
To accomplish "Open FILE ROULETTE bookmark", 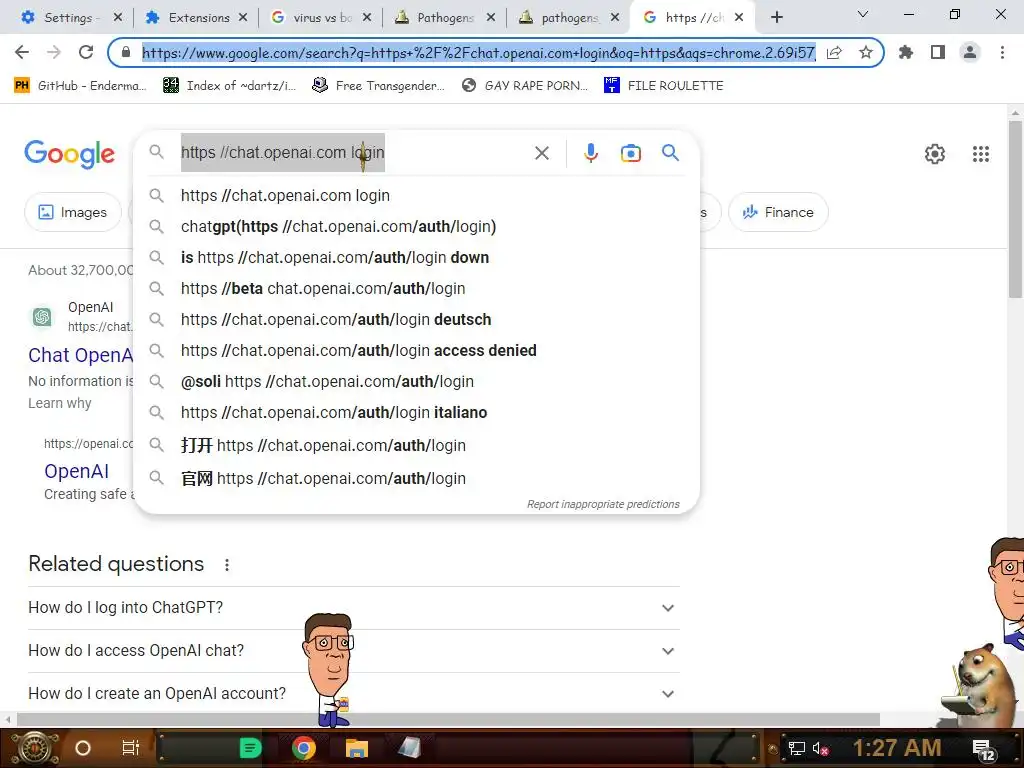I will click(664, 86).
